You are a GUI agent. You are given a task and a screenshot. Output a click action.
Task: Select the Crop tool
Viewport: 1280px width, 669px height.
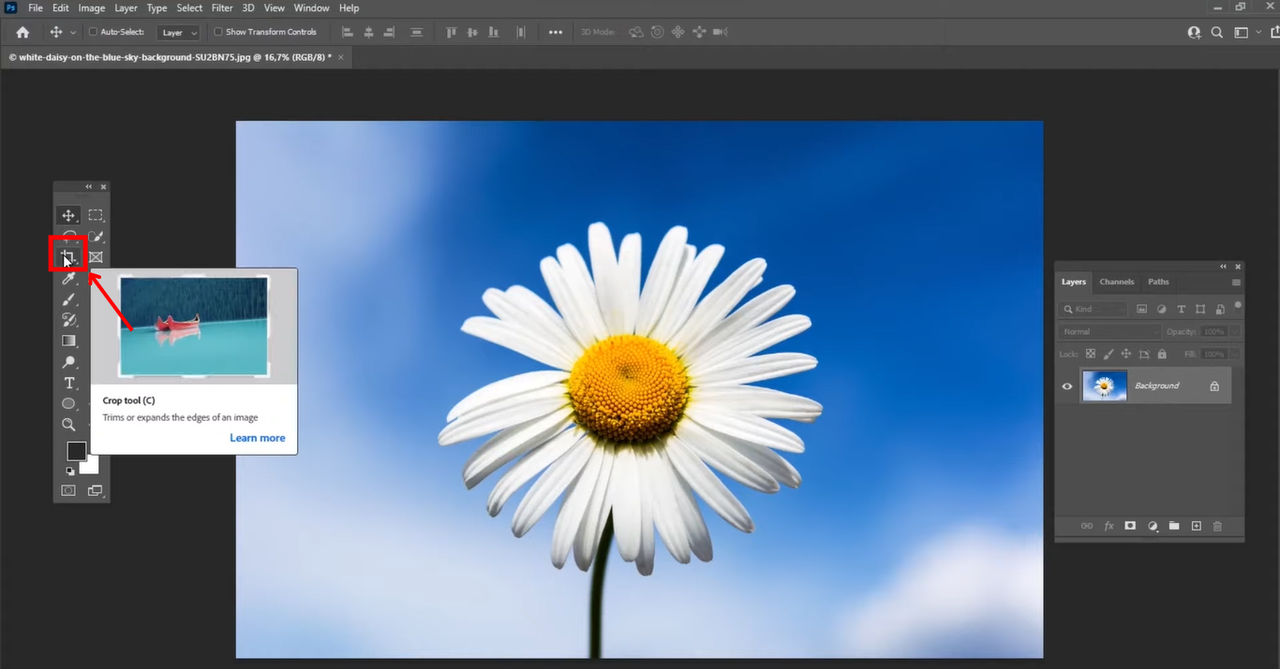[68, 257]
